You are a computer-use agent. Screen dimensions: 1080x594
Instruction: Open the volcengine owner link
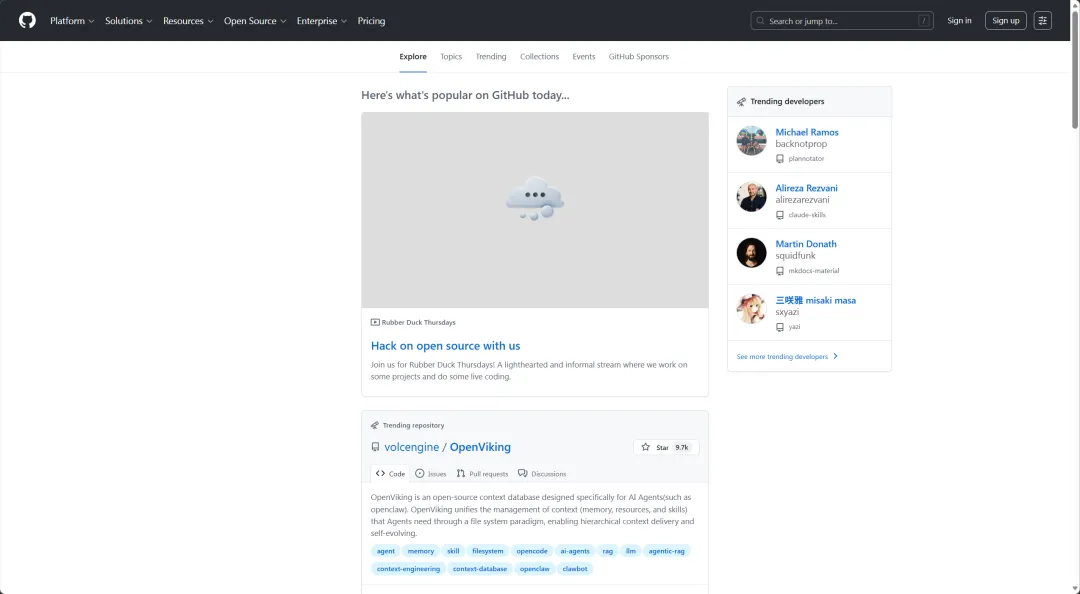tap(411, 447)
